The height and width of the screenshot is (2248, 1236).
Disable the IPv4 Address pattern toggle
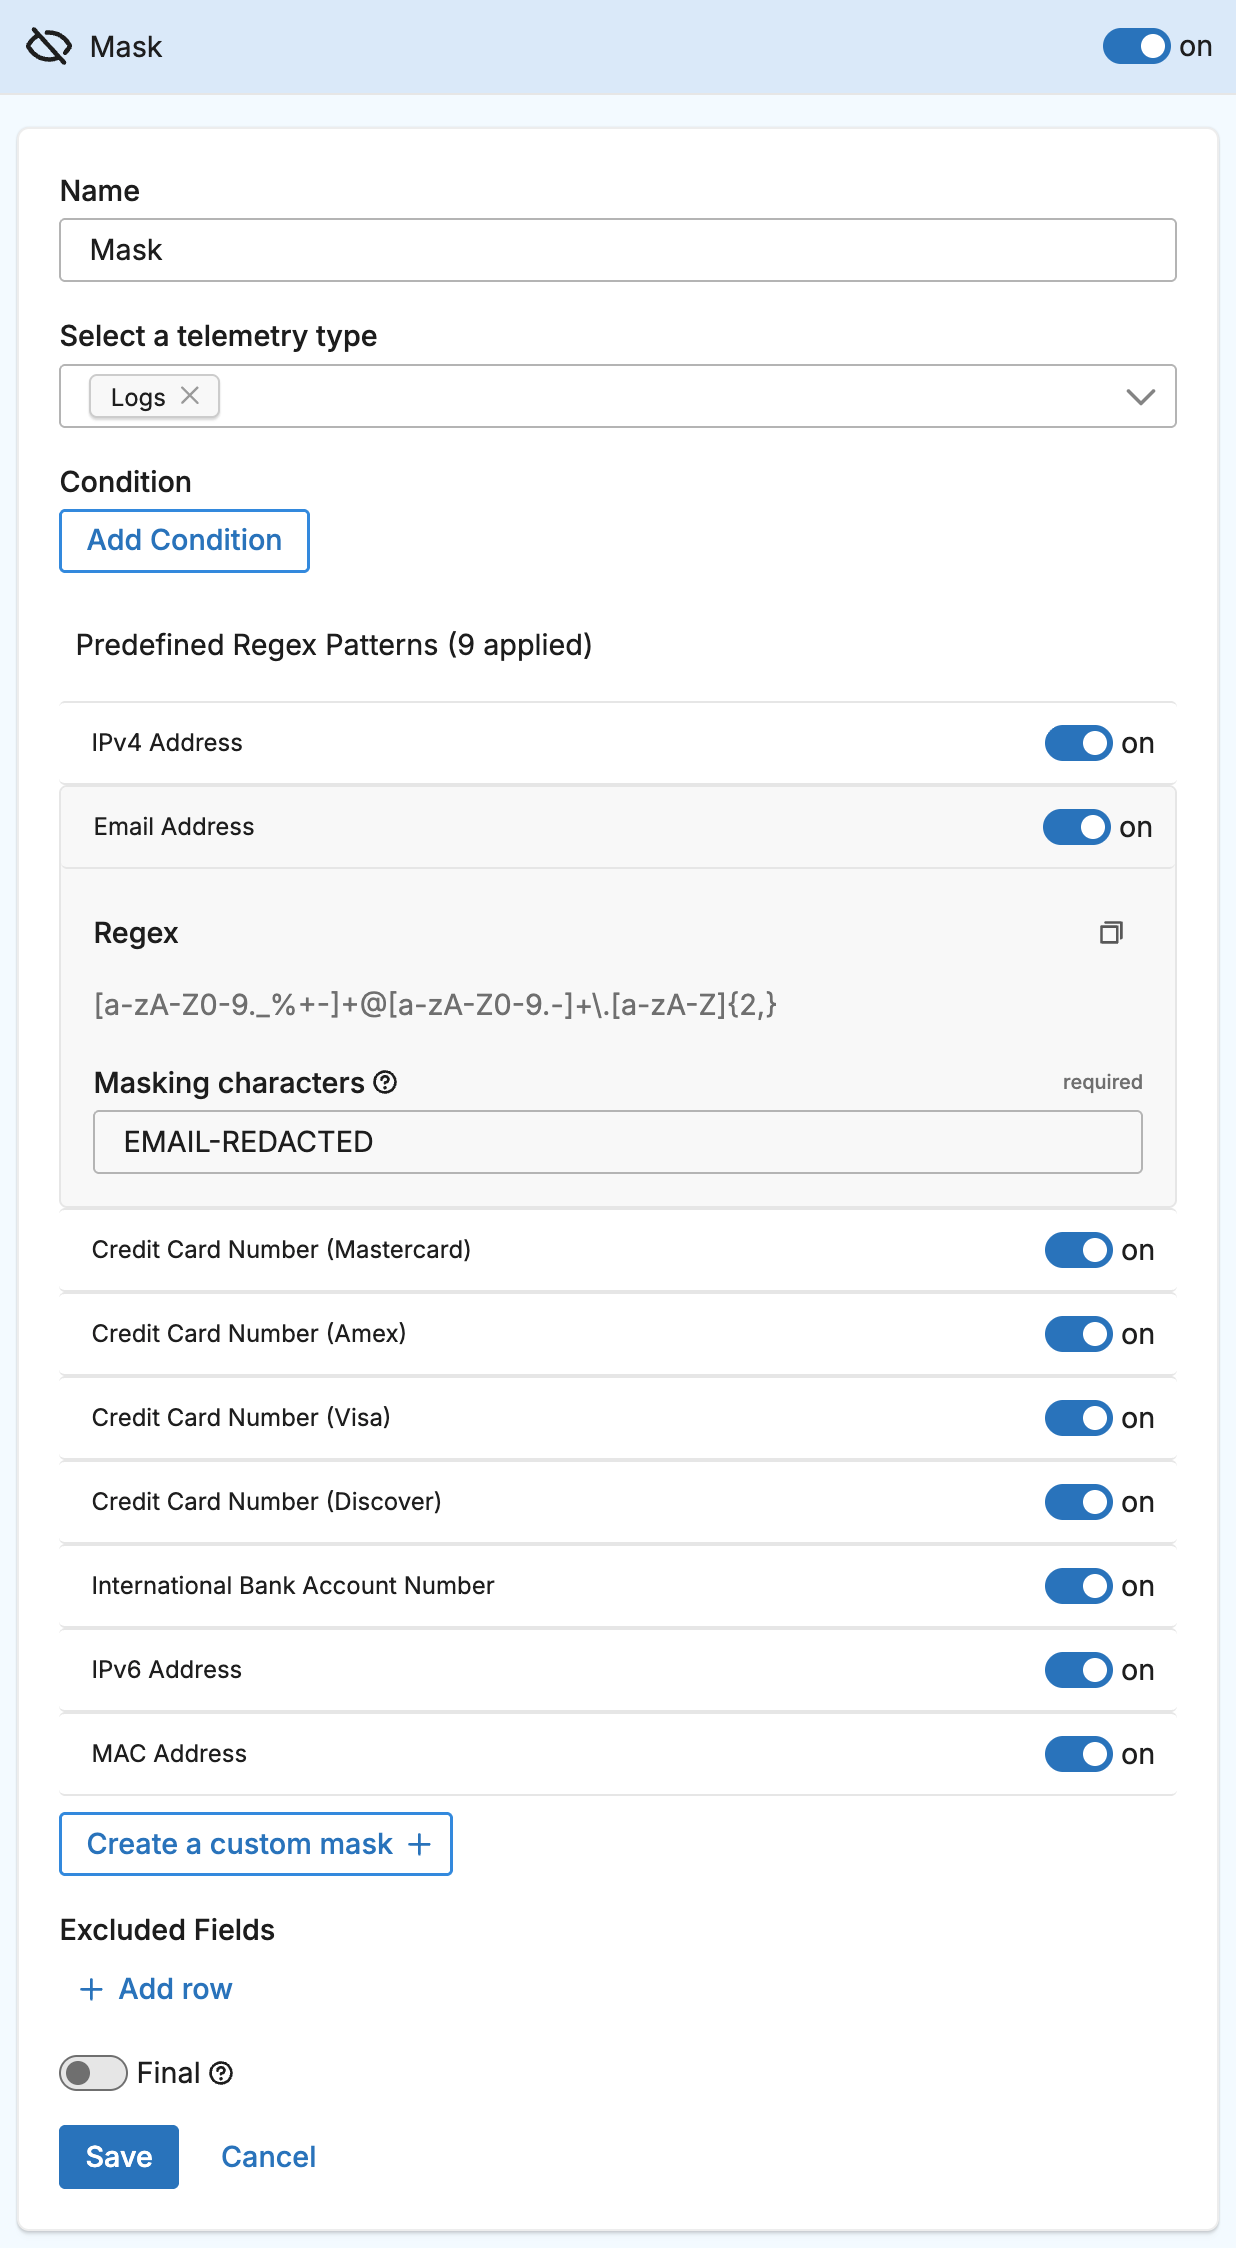[1078, 743]
